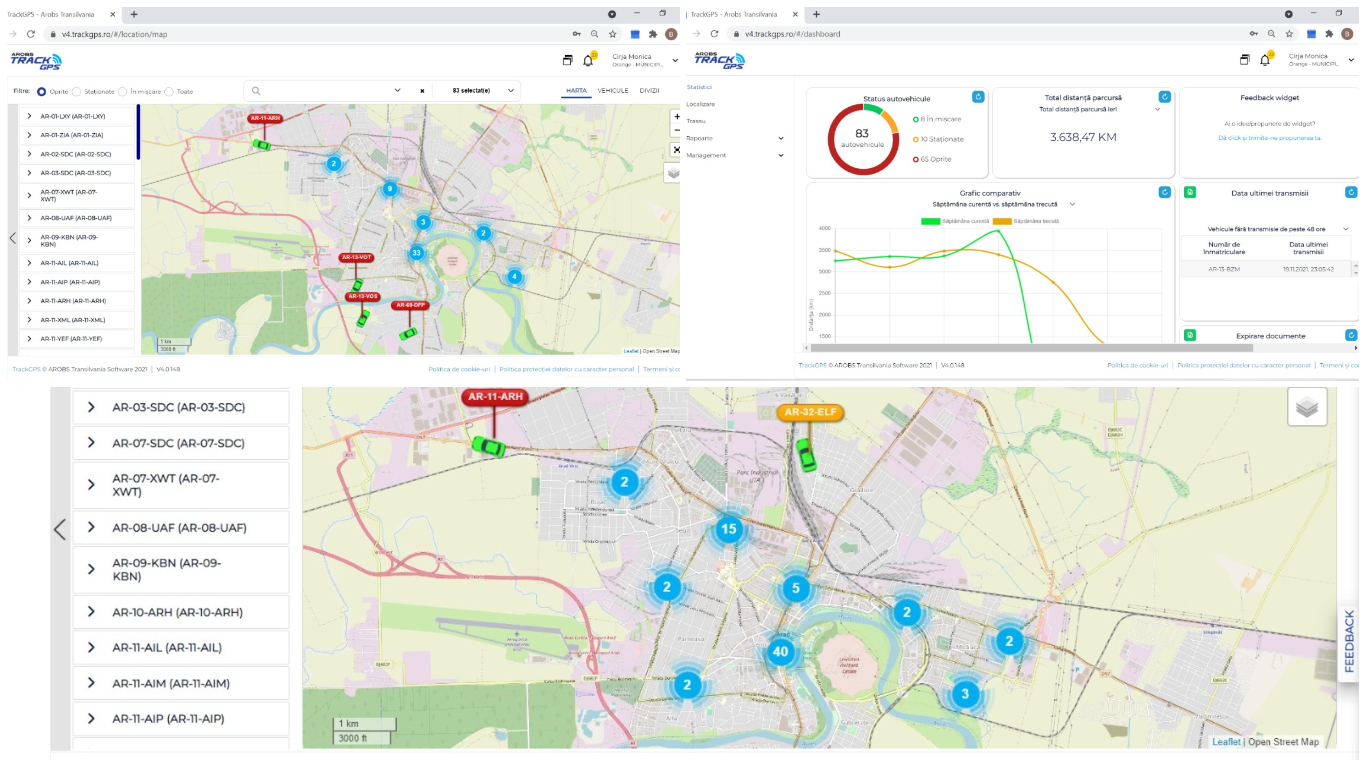1366x767 pixels.
Task: Click the AR-69-DFP vehicle marker label
Action: tap(410, 305)
